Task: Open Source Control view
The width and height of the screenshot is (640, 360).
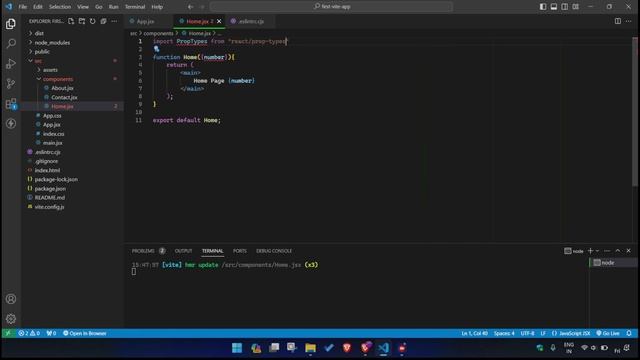Action: pyautogui.click(x=11, y=83)
